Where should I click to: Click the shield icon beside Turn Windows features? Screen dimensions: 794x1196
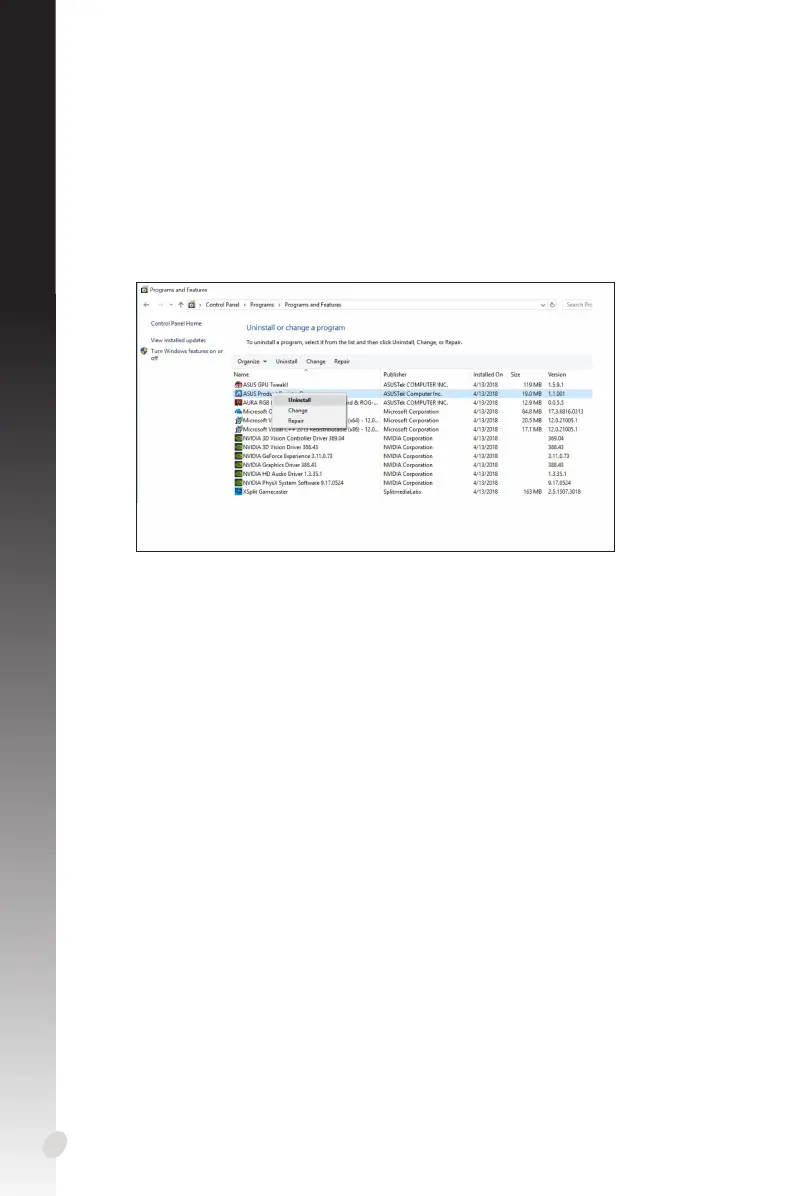(143, 352)
